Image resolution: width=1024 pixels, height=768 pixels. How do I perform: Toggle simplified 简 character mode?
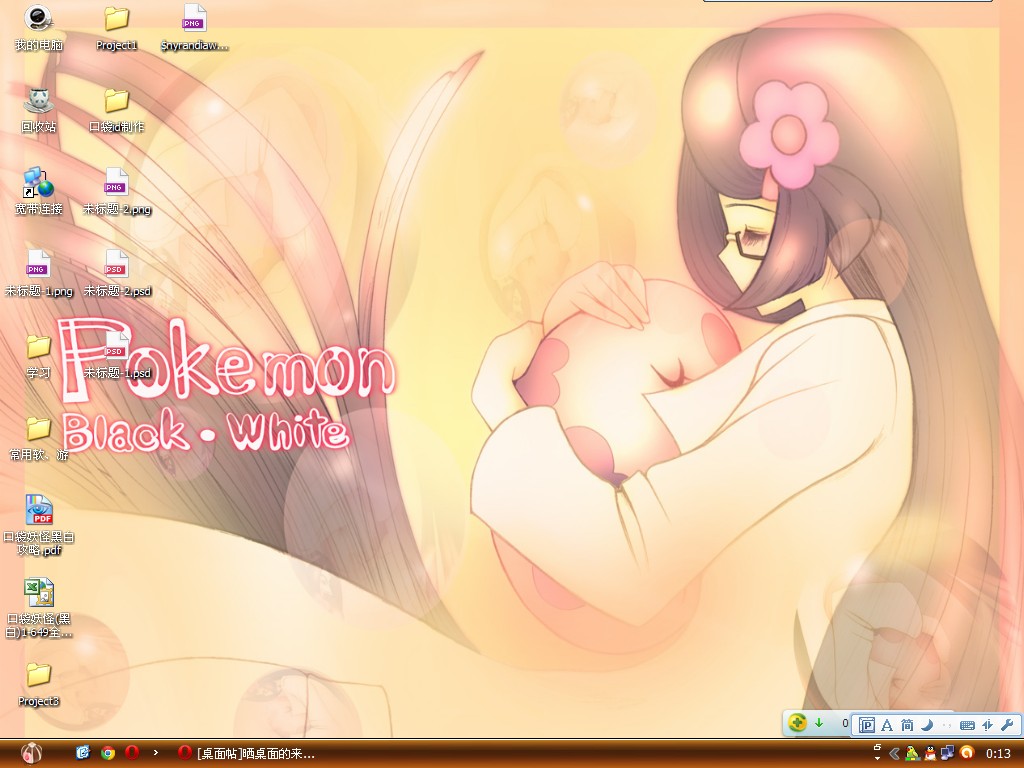click(907, 725)
